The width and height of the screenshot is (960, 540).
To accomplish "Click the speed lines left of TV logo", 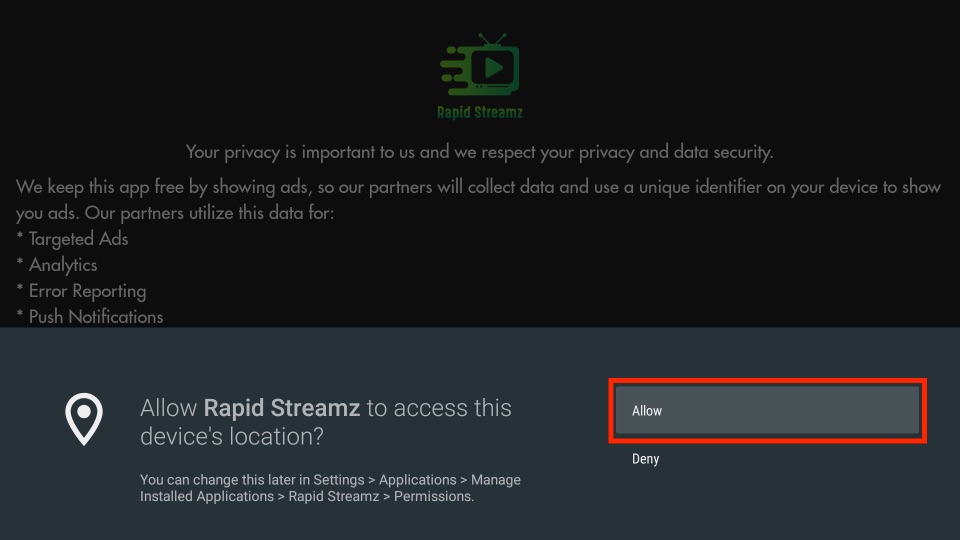I will pos(456,71).
